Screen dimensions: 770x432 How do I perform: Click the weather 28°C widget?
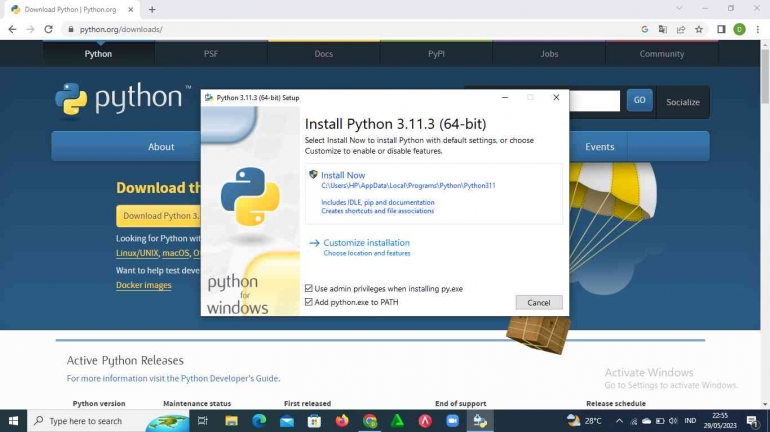[x=584, y=421]
